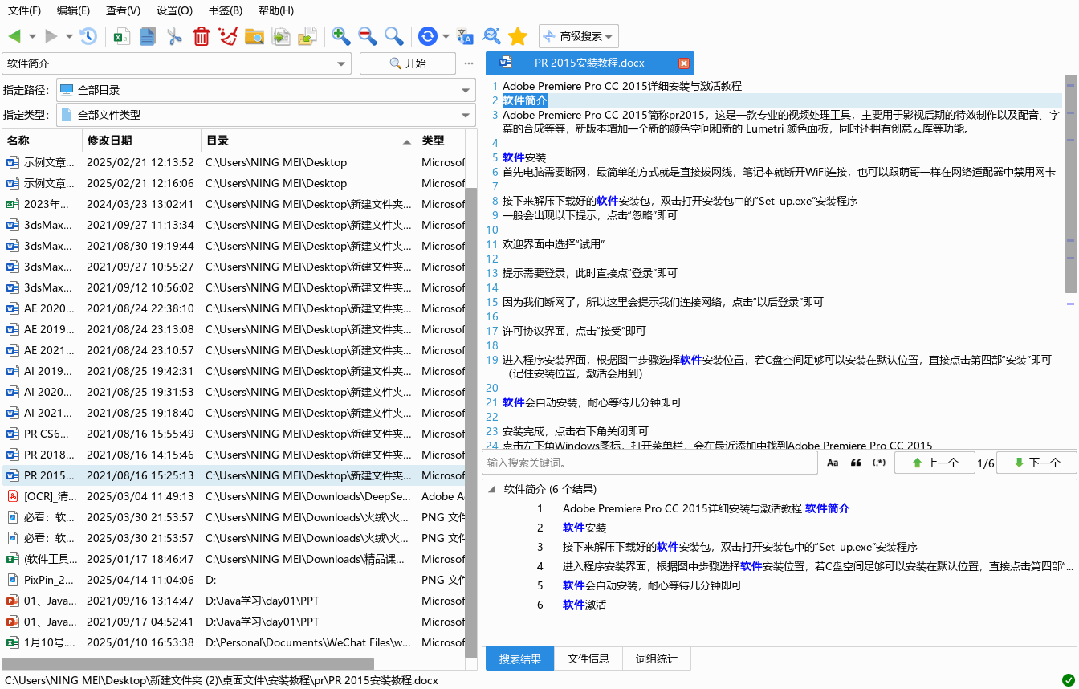Viewport: 1079px width, 689px height.
Task: Open the 文件(F) menu
Action: (x=24, y=10)
